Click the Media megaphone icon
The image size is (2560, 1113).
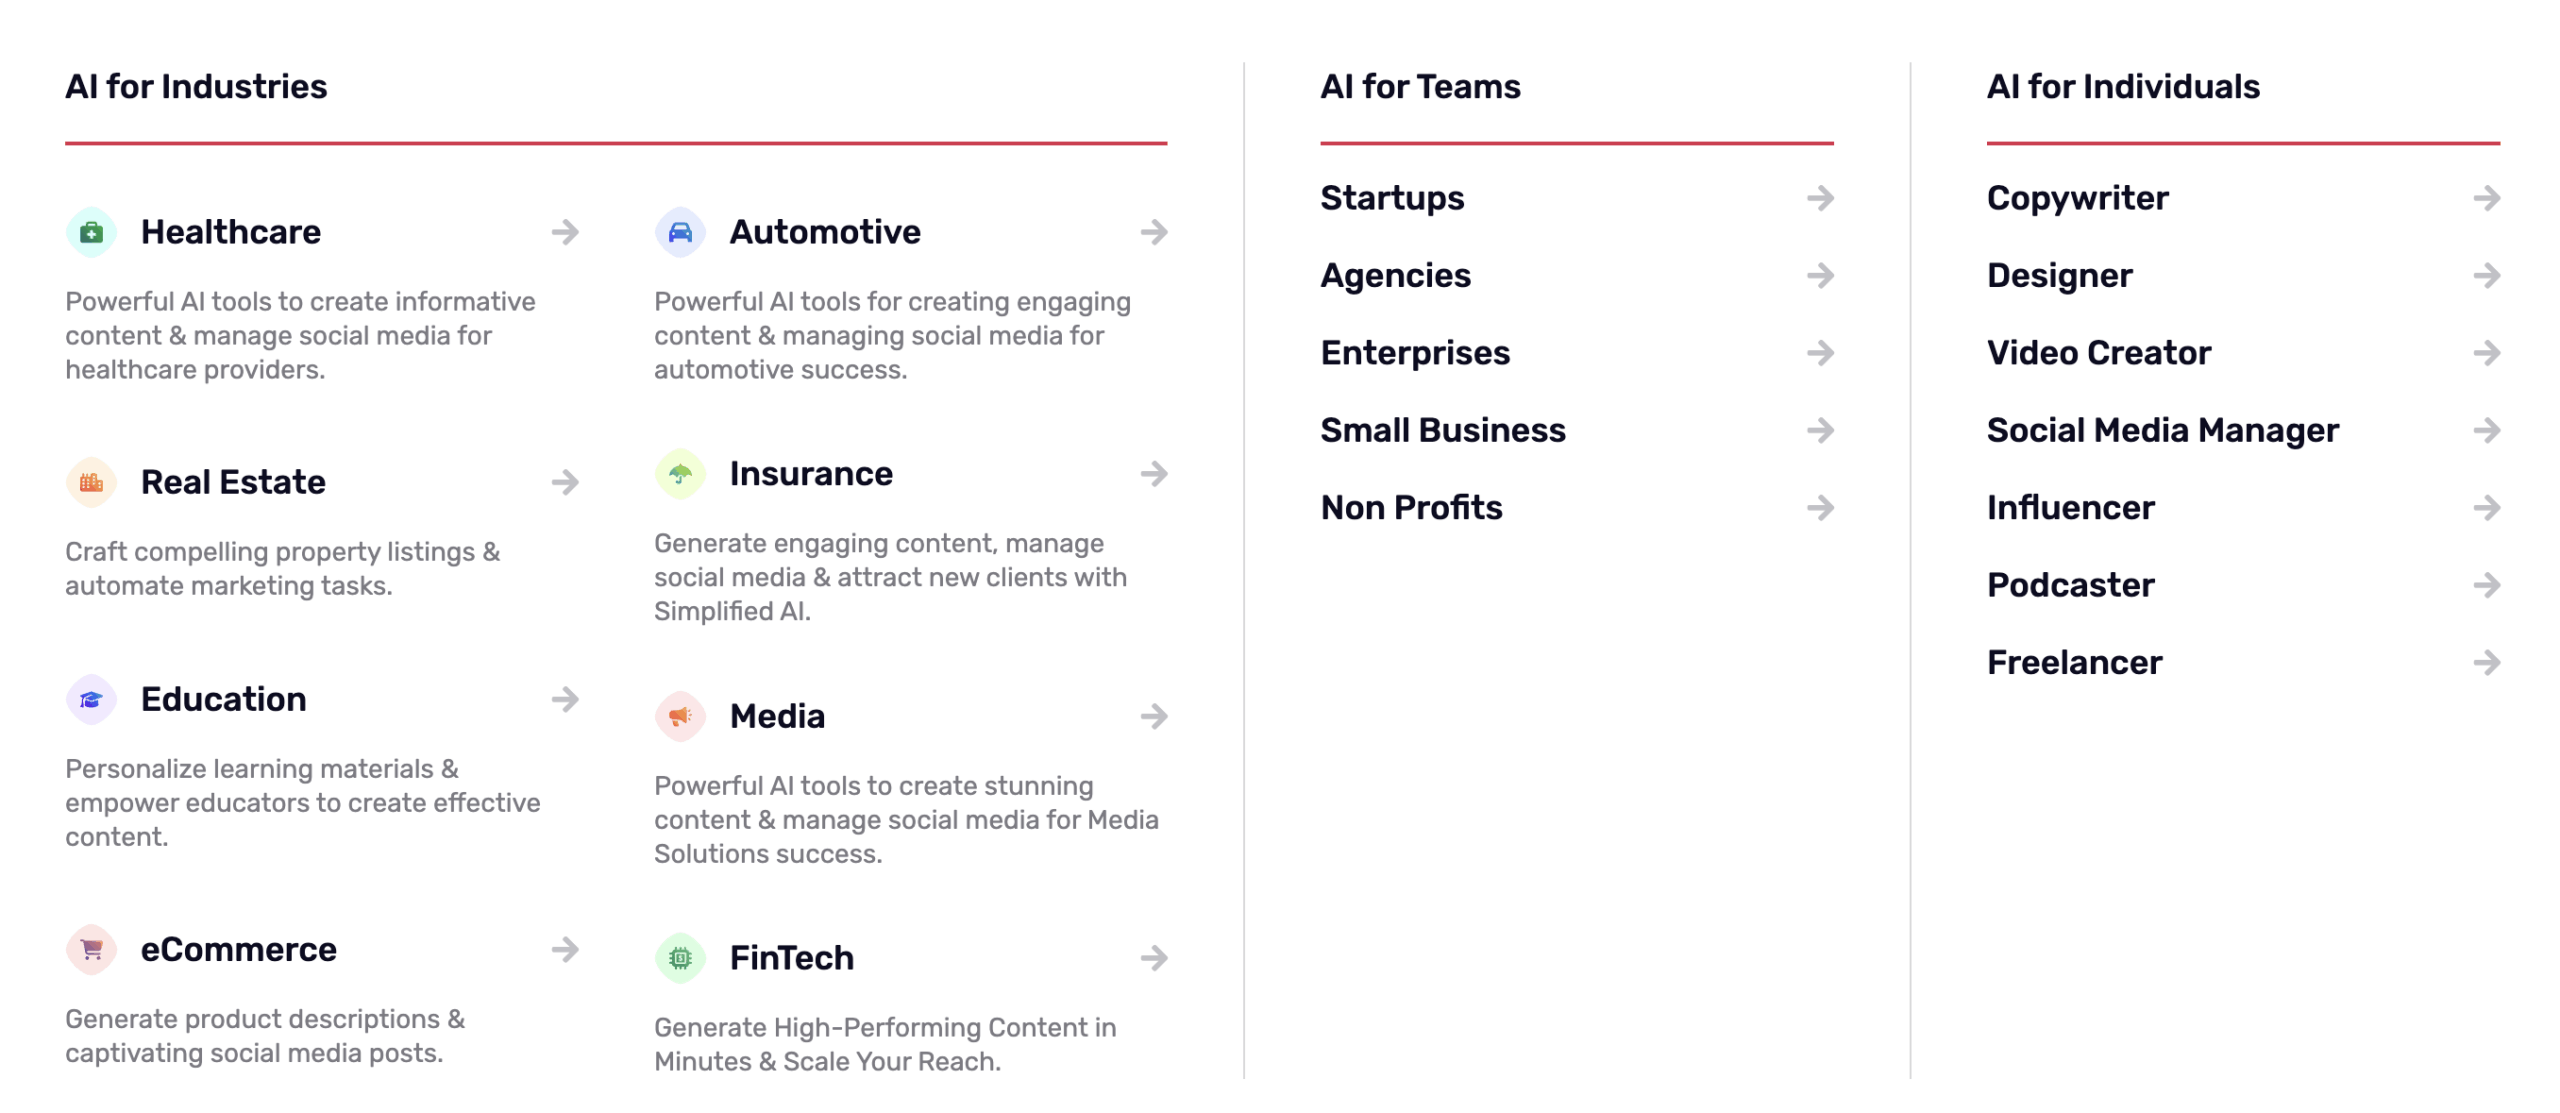[x=680, y=716]
